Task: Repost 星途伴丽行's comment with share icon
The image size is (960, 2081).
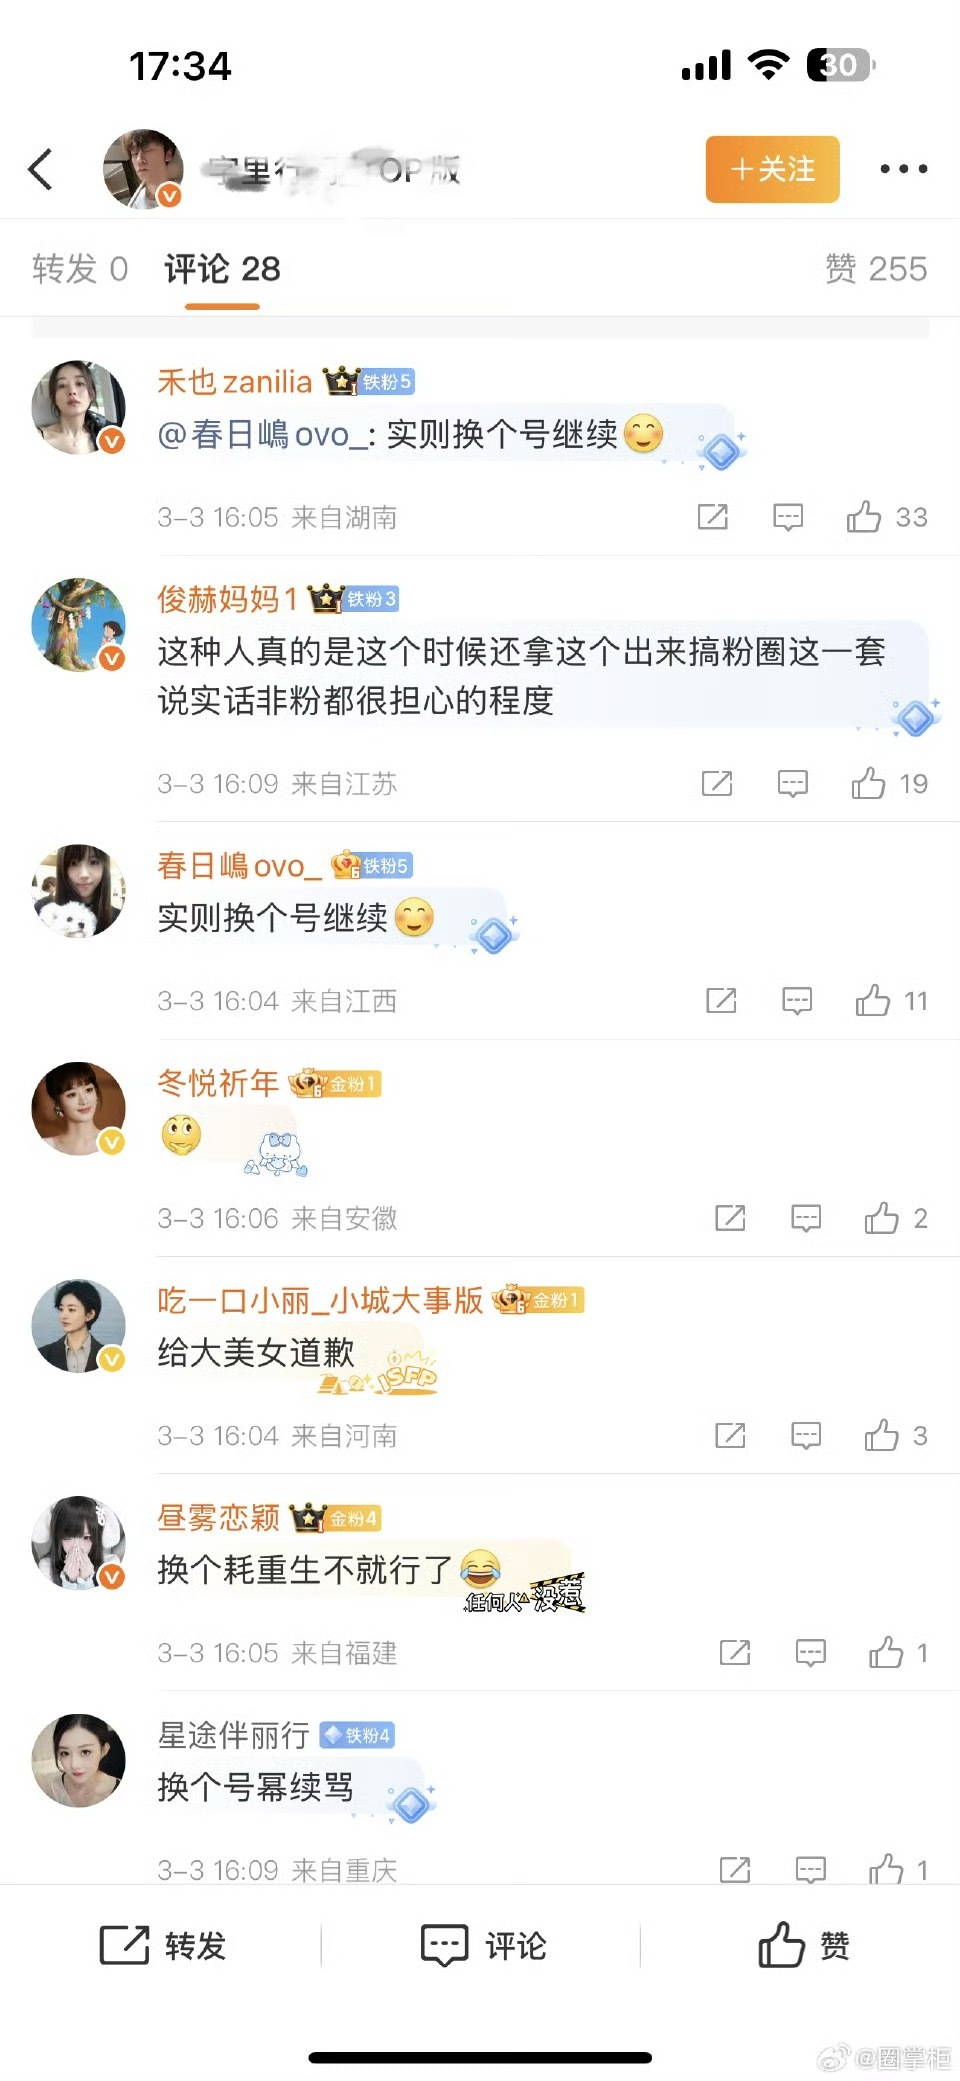Action: [735, 1869]
